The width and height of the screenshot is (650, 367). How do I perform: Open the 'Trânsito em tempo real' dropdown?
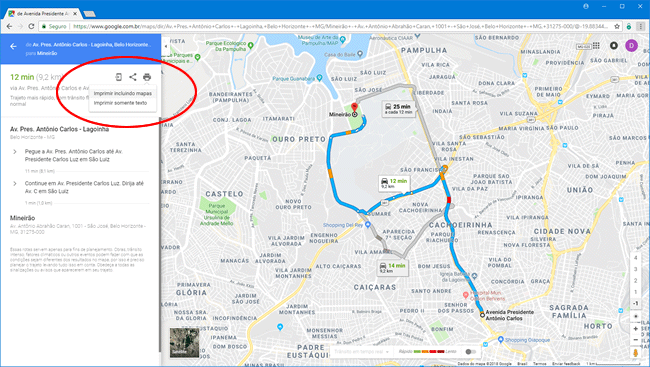pyautogui.click(x=361, y=352)
